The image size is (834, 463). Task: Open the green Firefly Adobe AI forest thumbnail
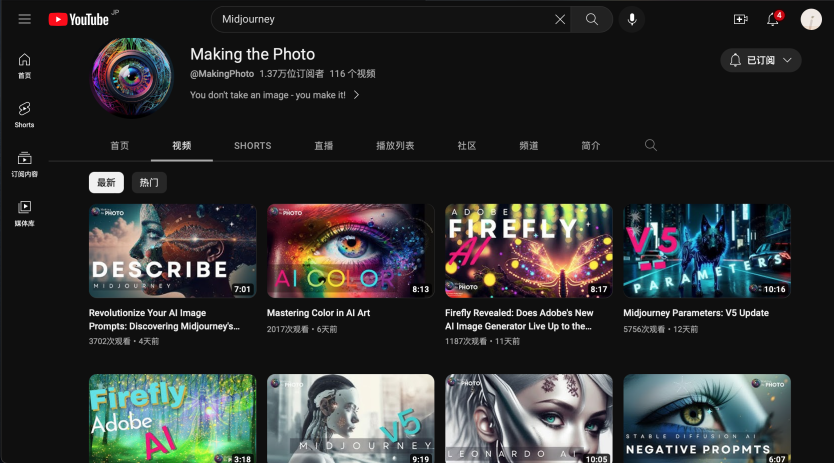tap(172, 418)
